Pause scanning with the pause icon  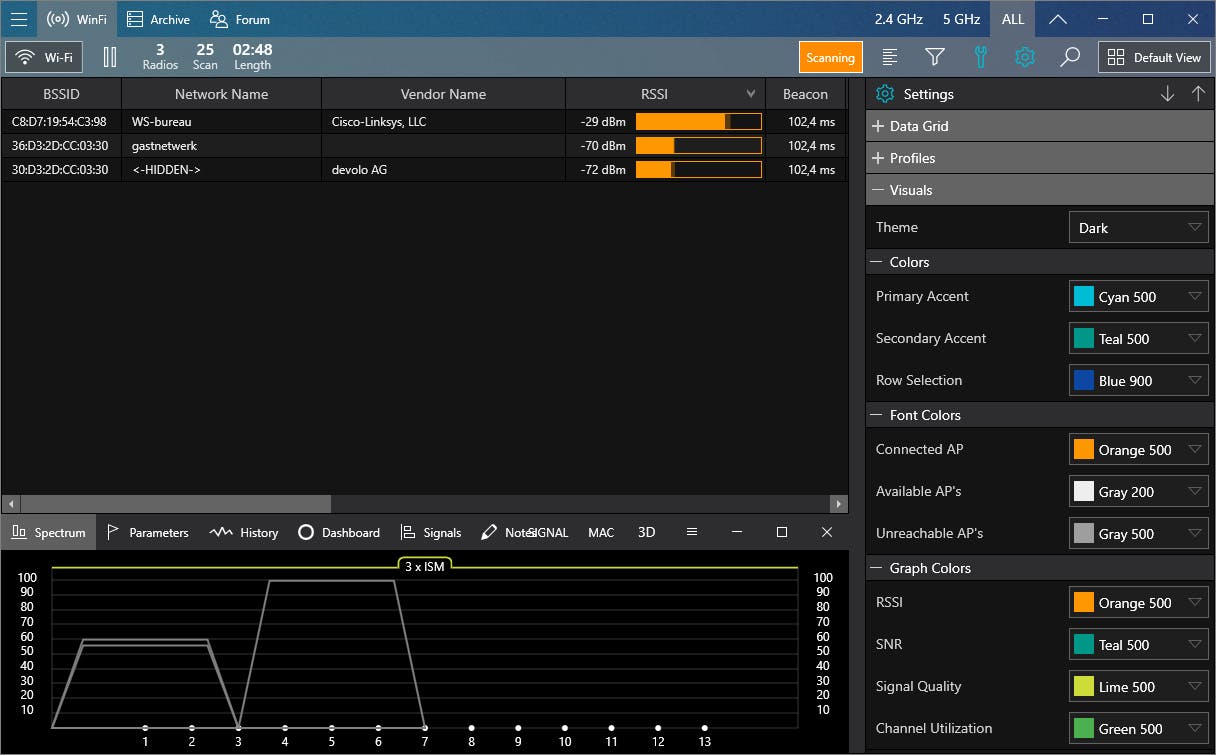(x=110, y=57)
